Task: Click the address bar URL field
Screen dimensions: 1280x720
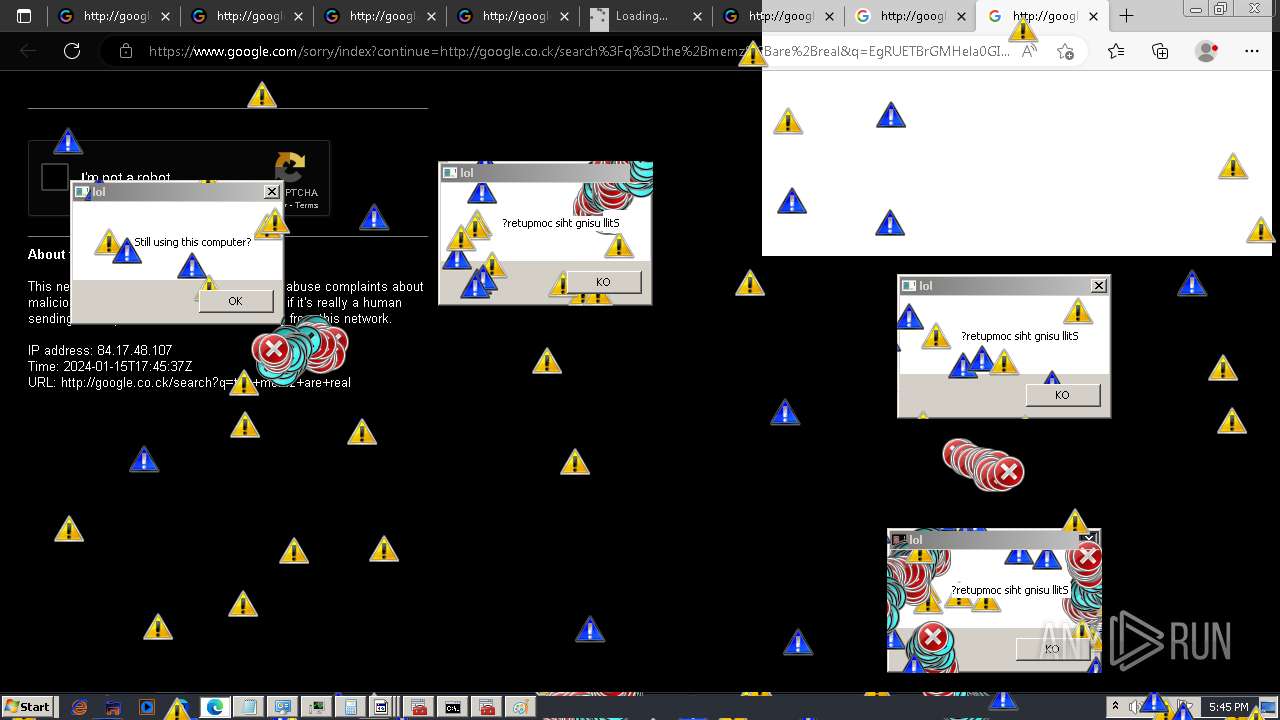Action: pos(580,52)
